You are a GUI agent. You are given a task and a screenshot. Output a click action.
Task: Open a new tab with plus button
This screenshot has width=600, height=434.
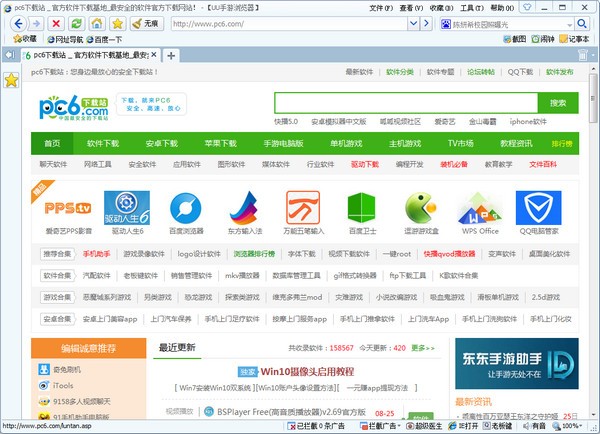tap(171, 56)
